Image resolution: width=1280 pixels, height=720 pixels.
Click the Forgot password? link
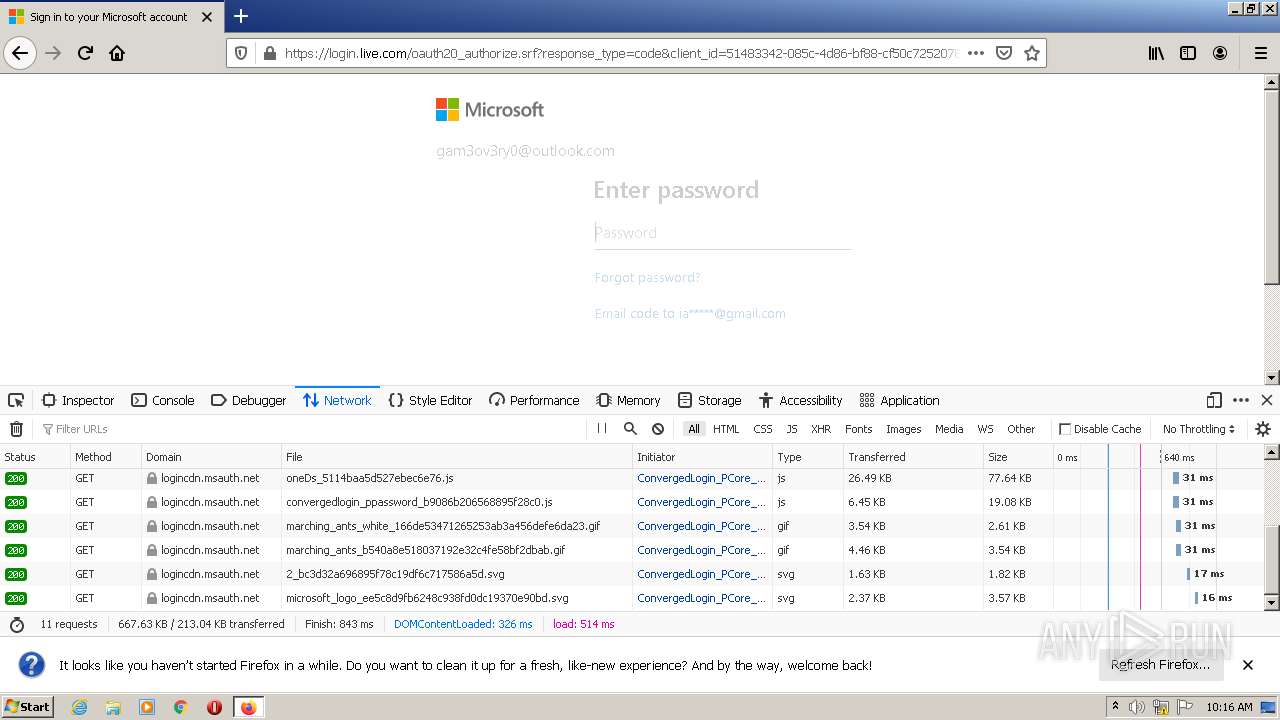click(647, 277)
